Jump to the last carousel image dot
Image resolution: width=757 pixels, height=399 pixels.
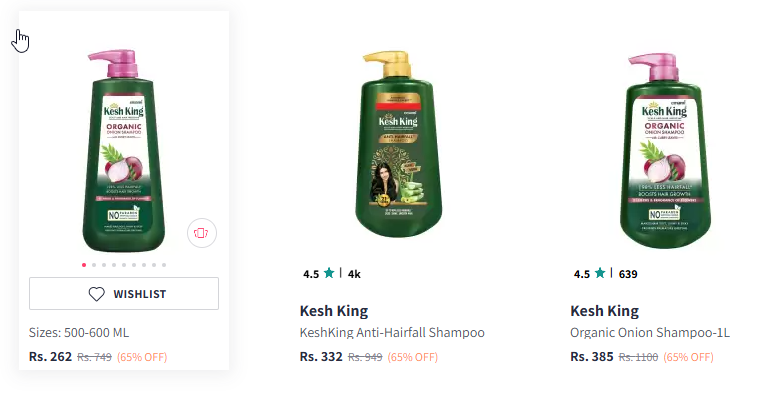click(x=164, y=265)
